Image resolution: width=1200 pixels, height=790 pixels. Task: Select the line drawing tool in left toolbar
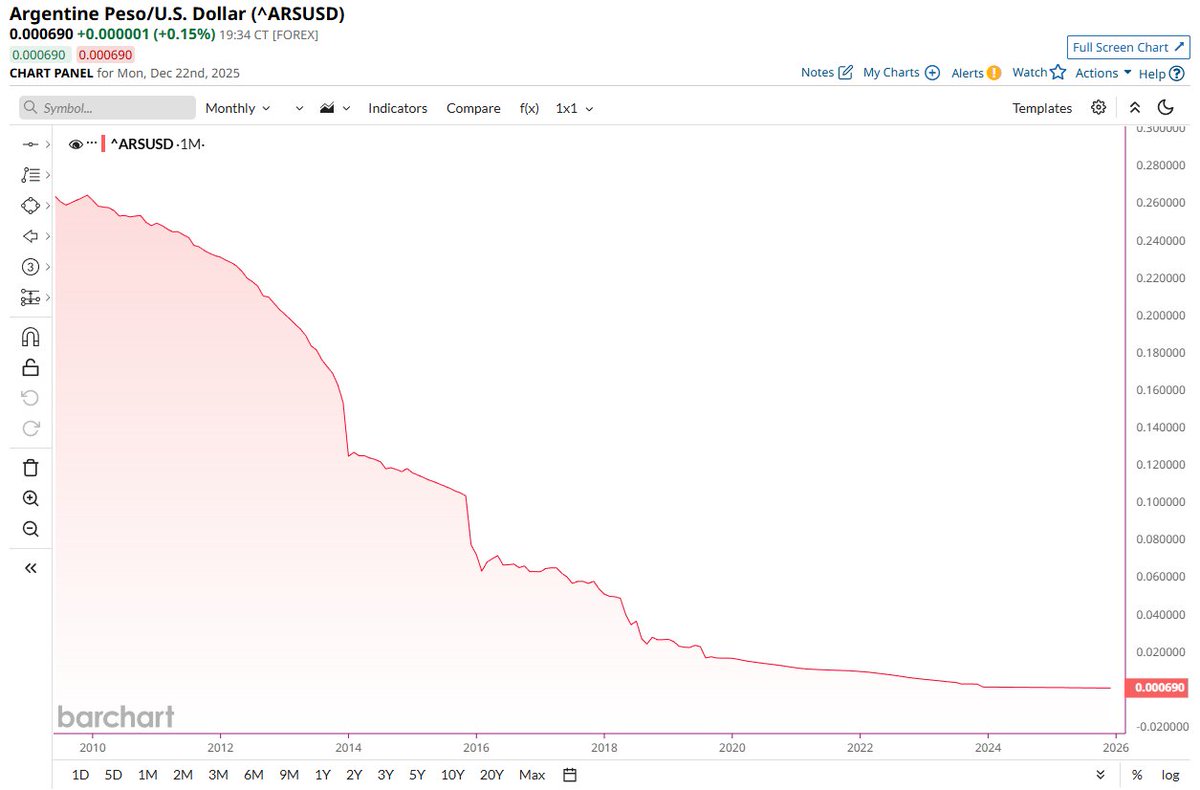[x=30, y=145]
